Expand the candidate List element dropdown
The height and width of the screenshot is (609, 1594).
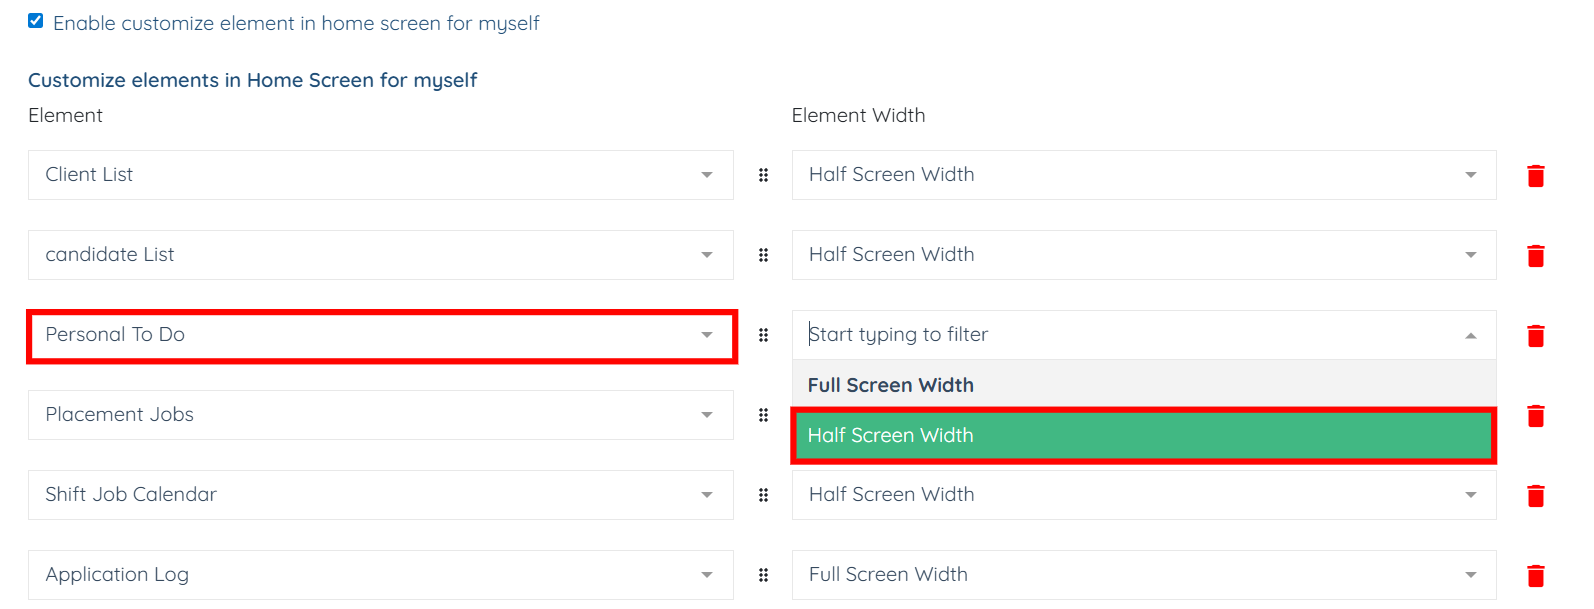click(380, 255)
